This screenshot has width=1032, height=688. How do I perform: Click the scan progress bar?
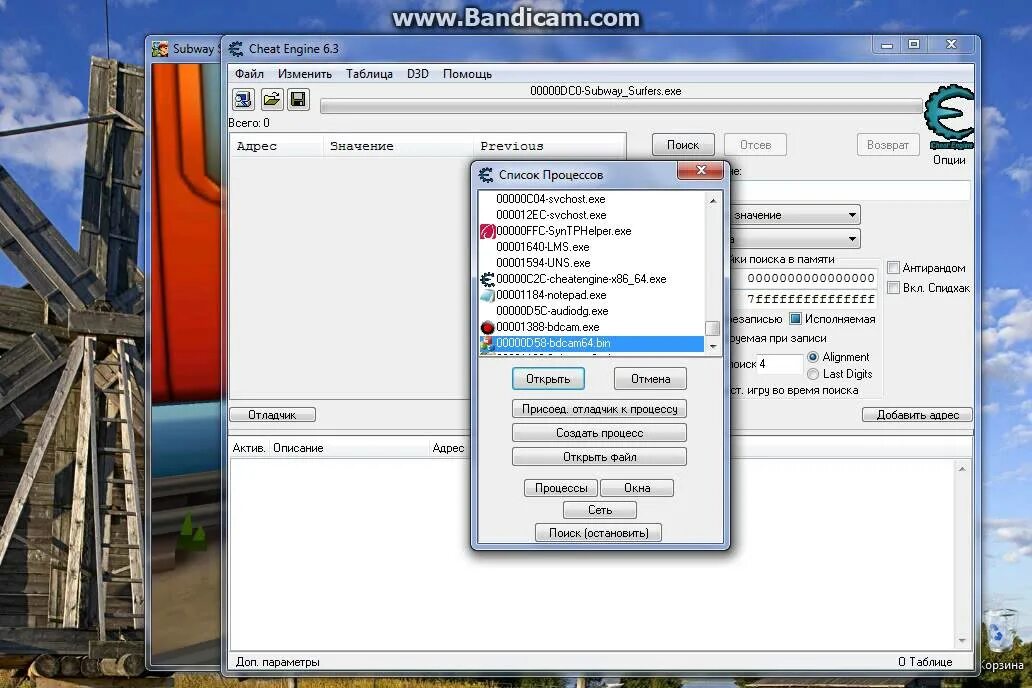pos(621,107)
